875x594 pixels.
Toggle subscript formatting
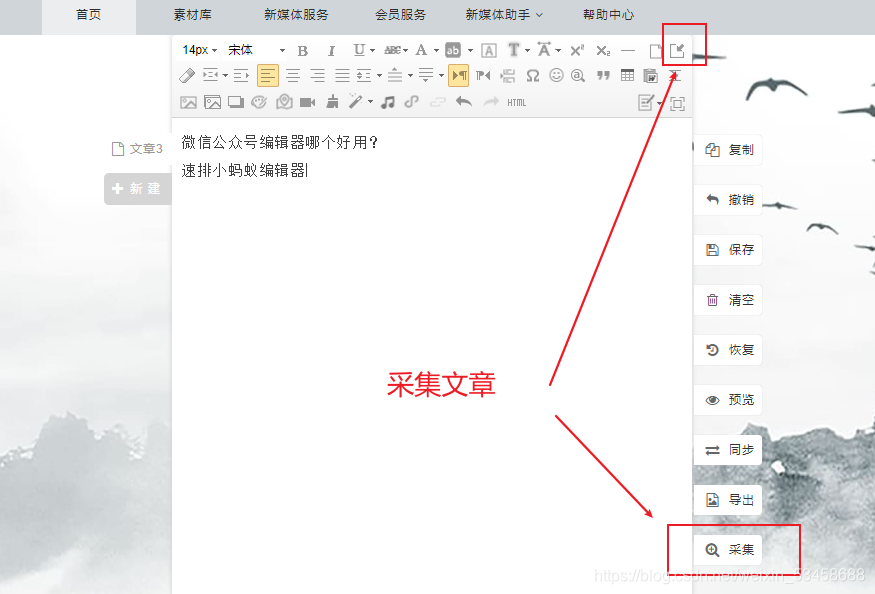pyautogui.click(x=603, y=50)
